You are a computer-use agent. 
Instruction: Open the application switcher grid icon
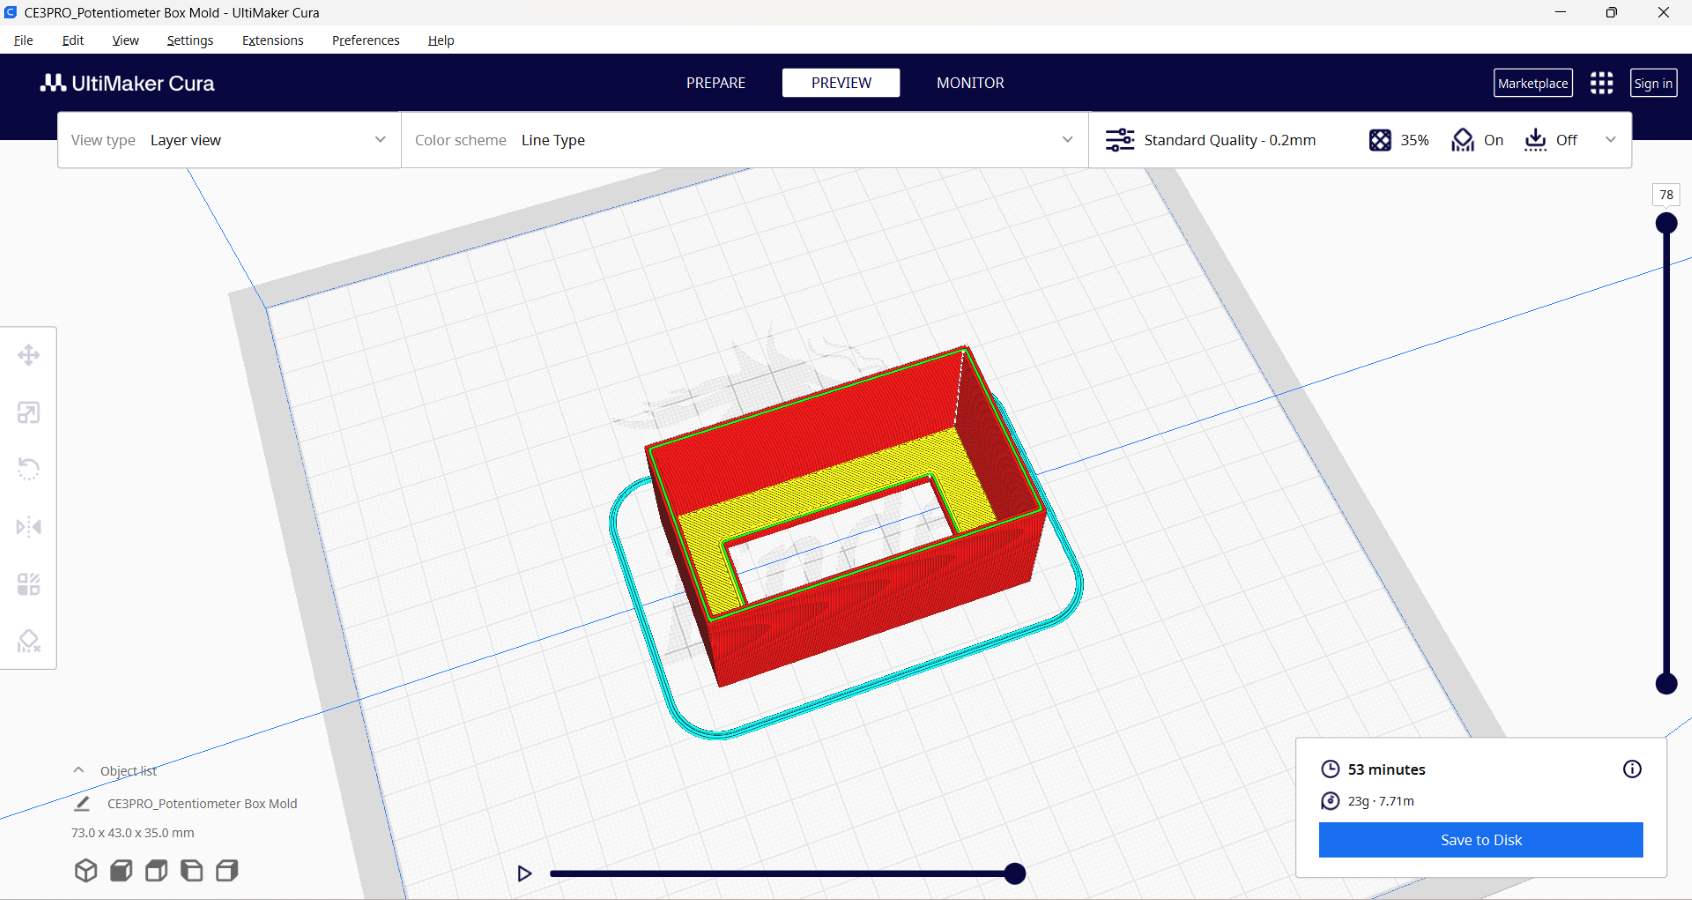(1601, 83)
